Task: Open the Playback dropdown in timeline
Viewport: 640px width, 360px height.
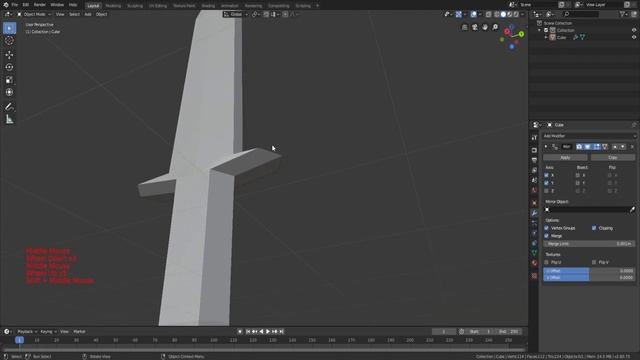Action: click(27, 332)
